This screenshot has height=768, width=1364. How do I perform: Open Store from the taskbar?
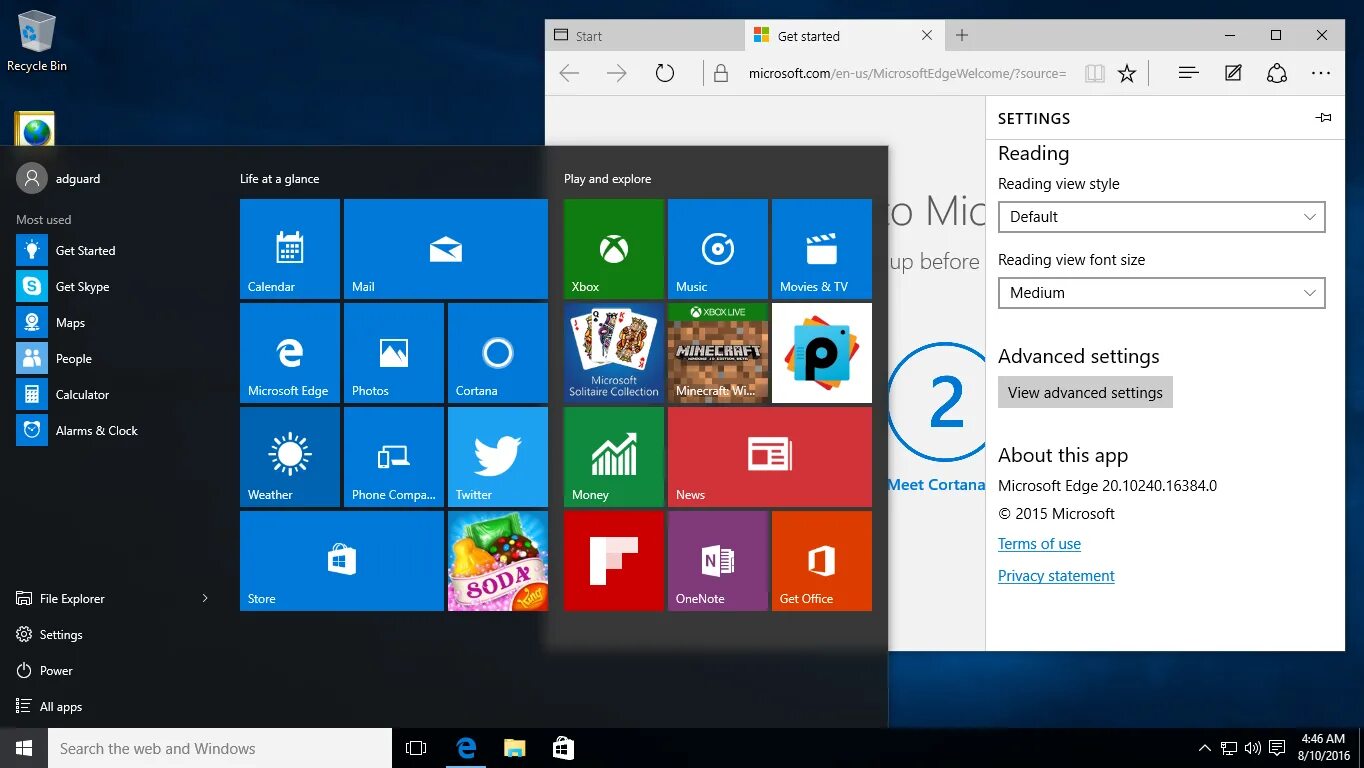pyautogui.click(x=563, y=748)
